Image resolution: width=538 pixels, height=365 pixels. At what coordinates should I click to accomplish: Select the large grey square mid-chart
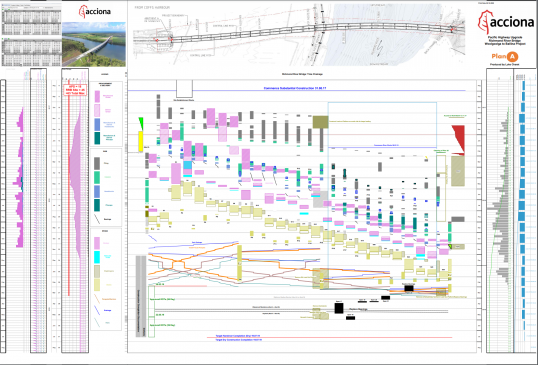click(320, 199)
